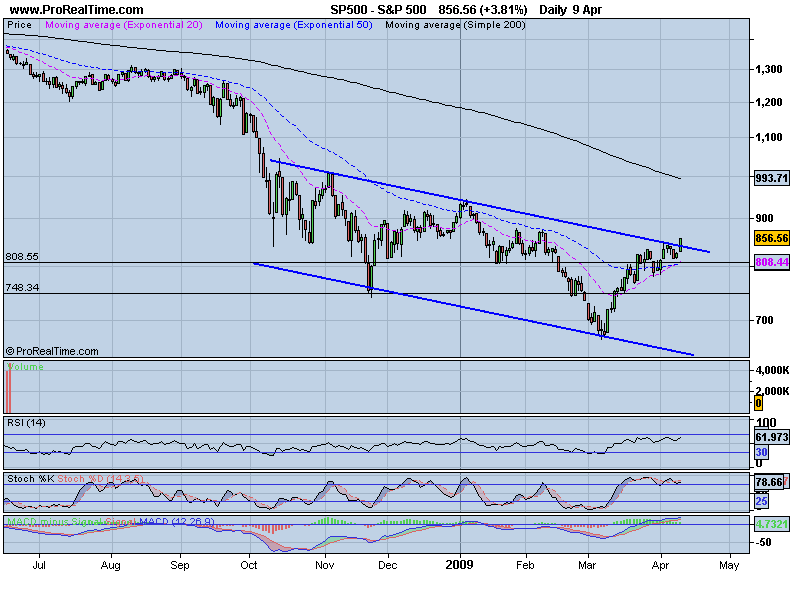The height and width of the screenshot is (600, 800).
Task: Click Moving average (Exponential 50) legend
Action: coord(294,25)
